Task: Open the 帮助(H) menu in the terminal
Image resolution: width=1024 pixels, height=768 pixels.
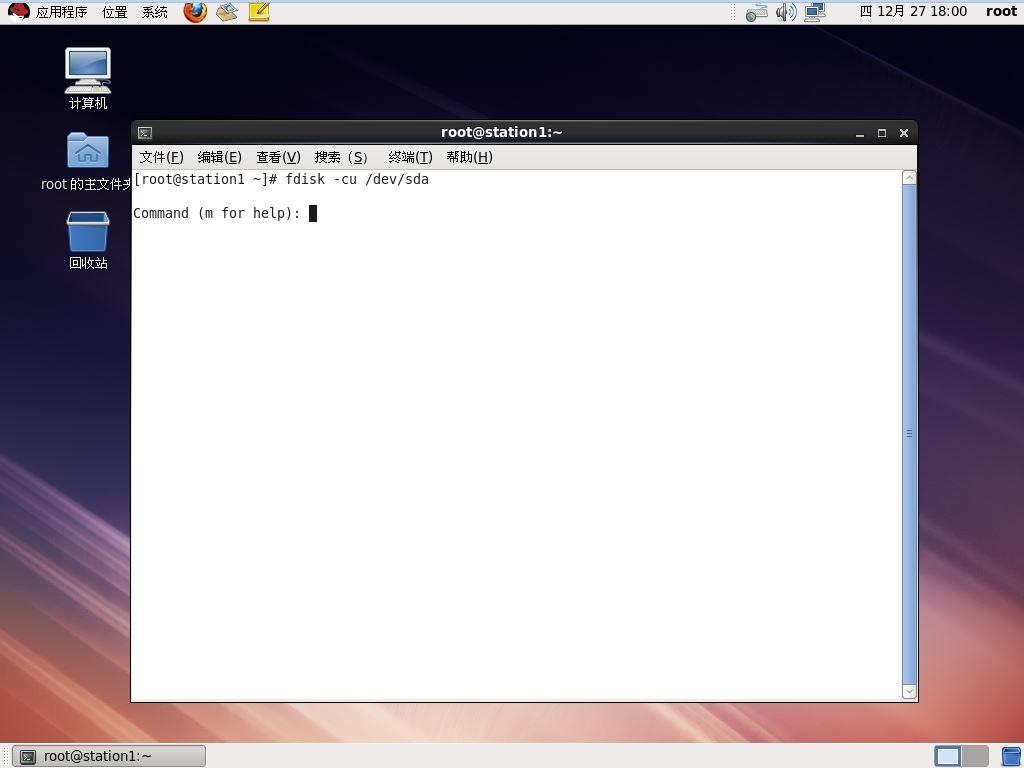Action: 470,157
